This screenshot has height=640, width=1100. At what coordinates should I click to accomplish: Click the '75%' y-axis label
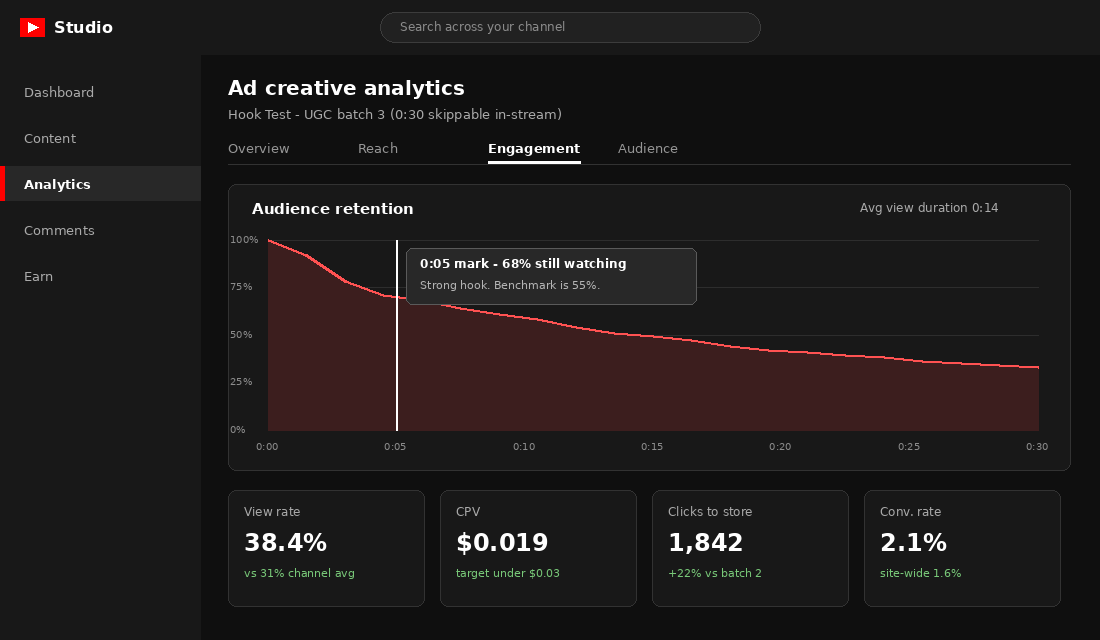tap(241, 287)
